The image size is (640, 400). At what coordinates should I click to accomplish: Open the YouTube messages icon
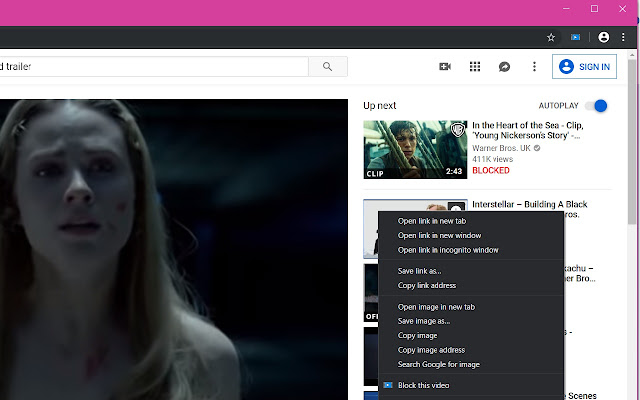click(504, 67)
